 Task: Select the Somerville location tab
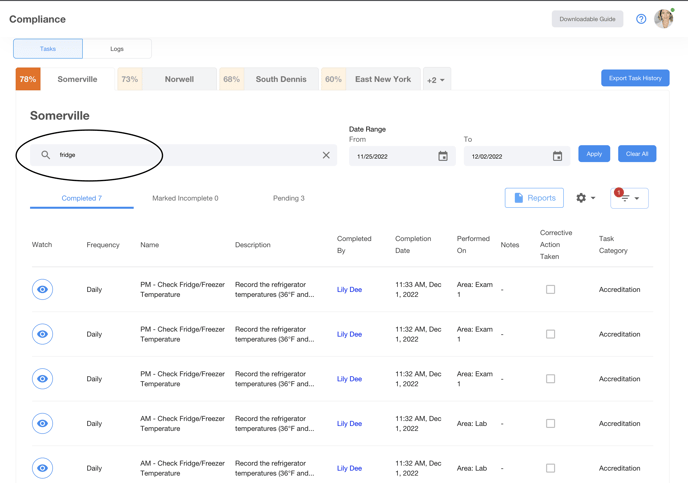[x=65, y=79]
